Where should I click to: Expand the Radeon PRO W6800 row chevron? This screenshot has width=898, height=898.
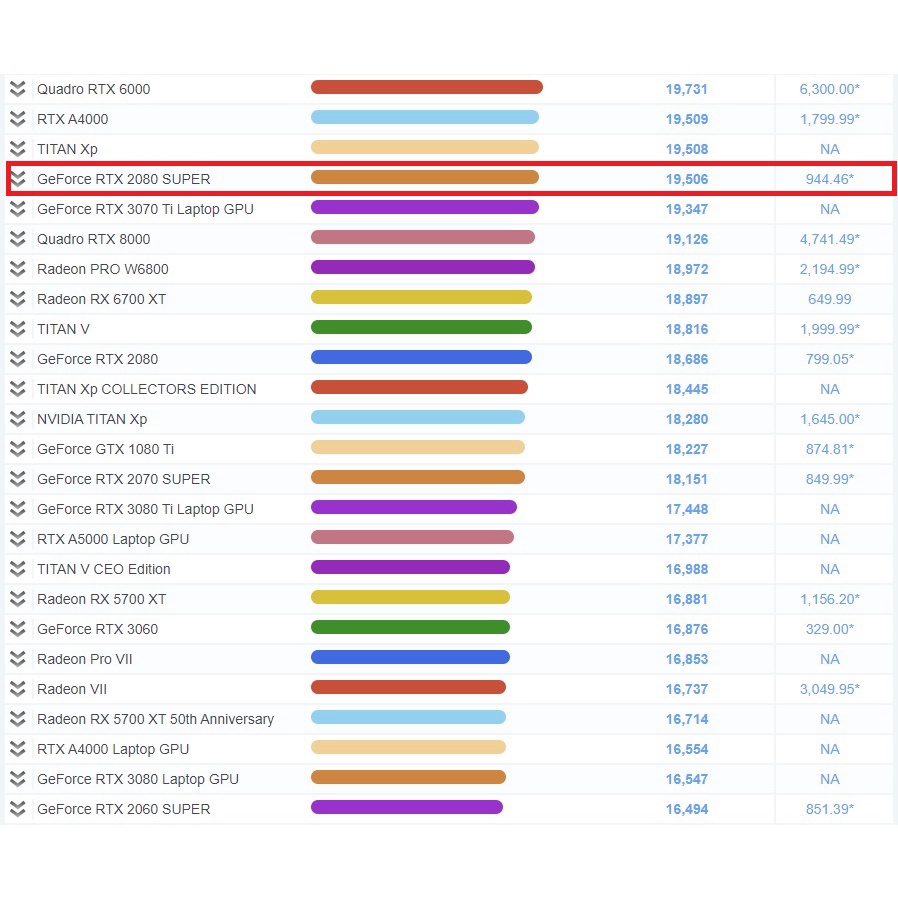pos(18,269)
